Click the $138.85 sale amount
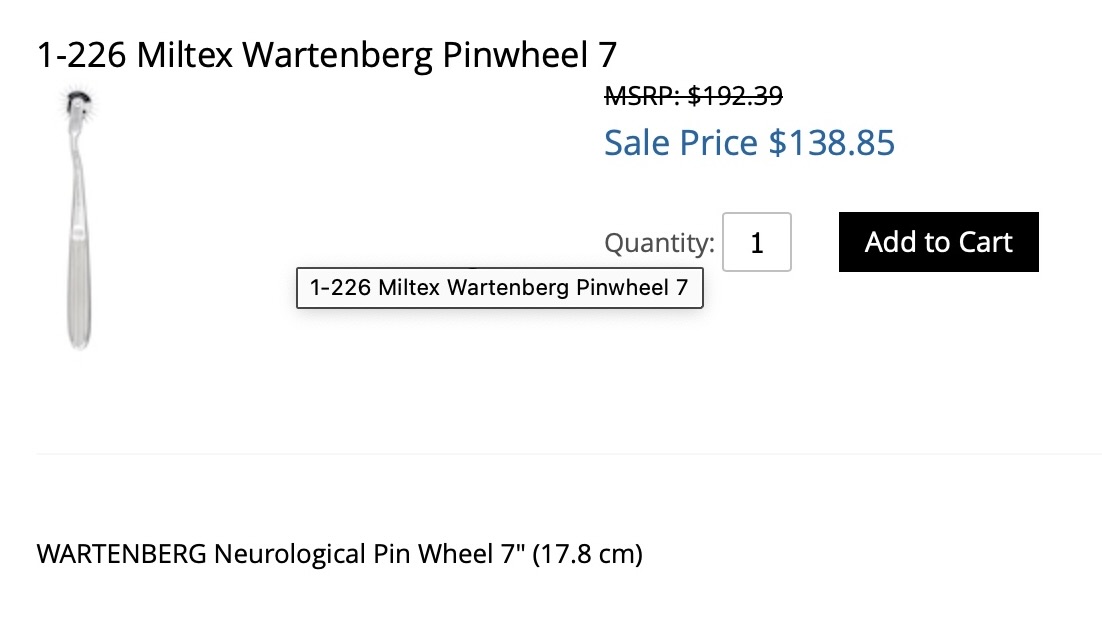1102x643 pixels. click(831, 143)
